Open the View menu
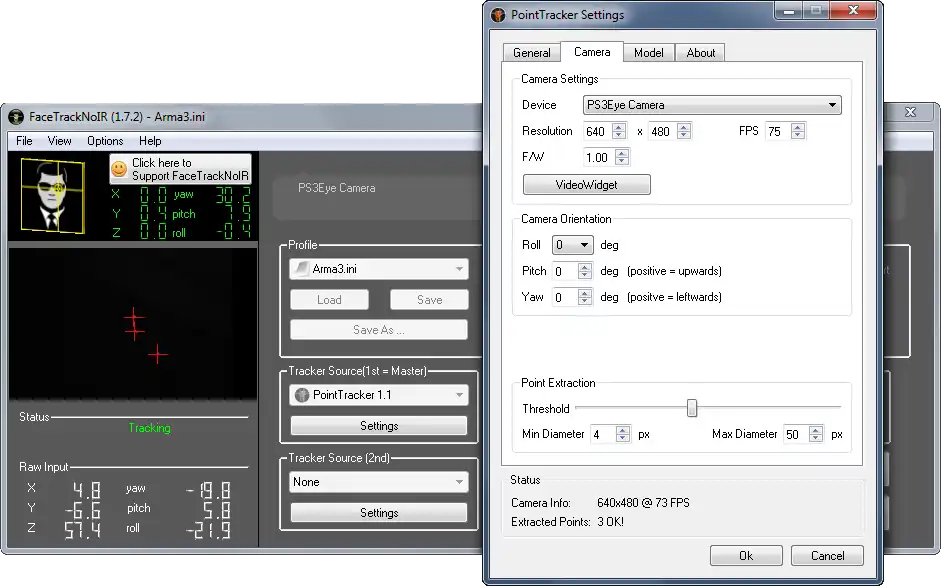Image resolution: width=941 pixels, height=586 pixels. 59,141
